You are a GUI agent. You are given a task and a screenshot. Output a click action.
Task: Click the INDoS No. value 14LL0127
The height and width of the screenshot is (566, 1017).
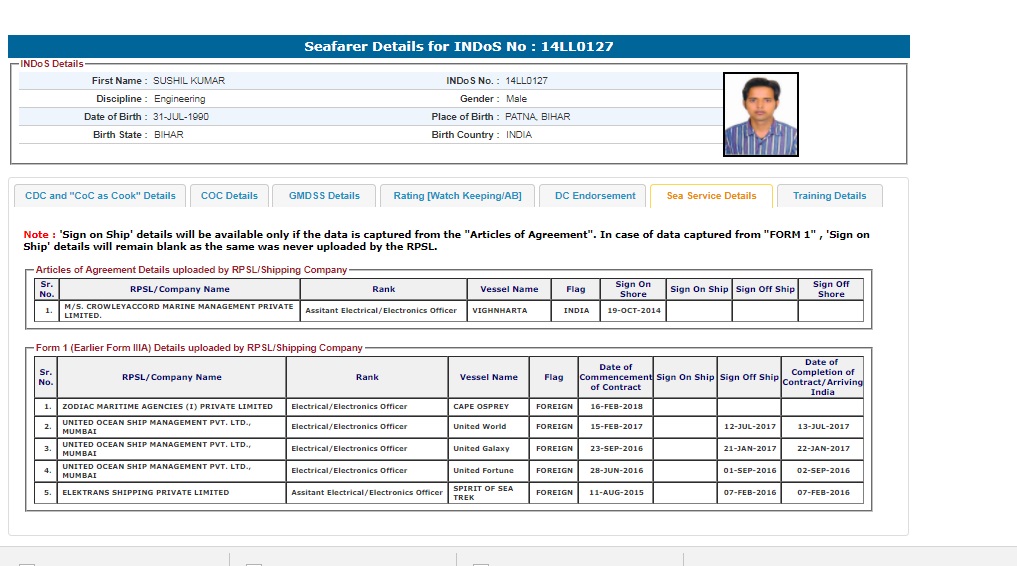526,81
